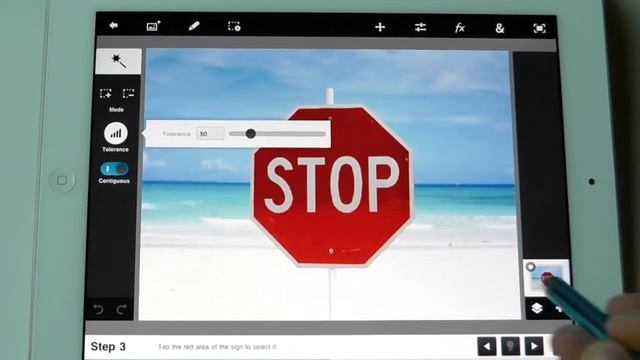Tap the back arrow icon
The image size is (640, 360).
113,25
